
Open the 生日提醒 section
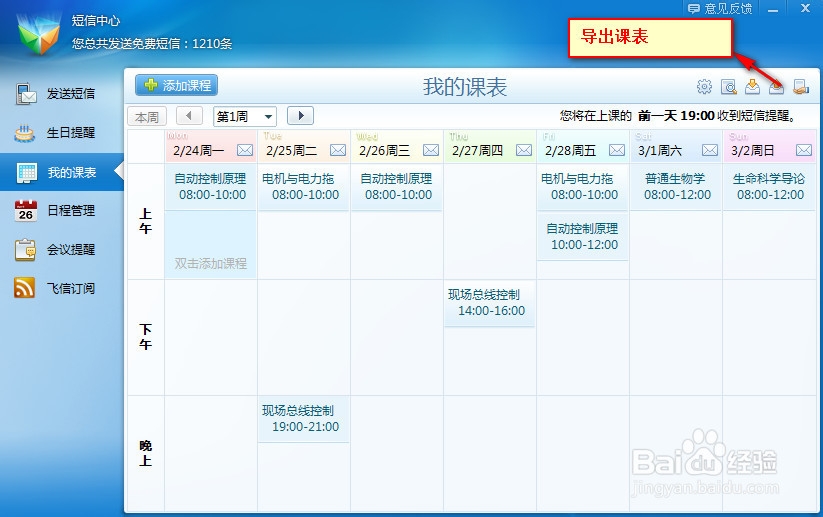click(62, 133)
